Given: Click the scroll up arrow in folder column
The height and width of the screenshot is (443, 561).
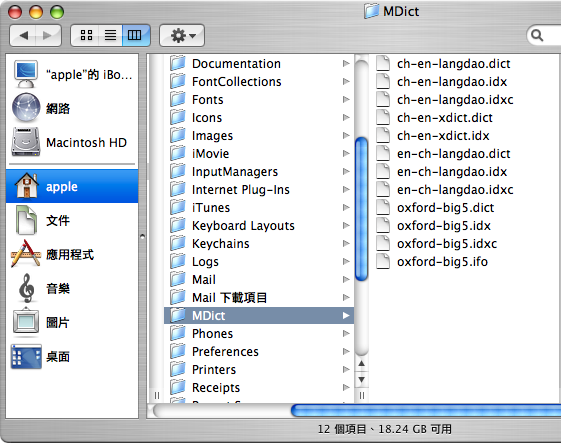Looking at the screenshot, I should (362, 364).
